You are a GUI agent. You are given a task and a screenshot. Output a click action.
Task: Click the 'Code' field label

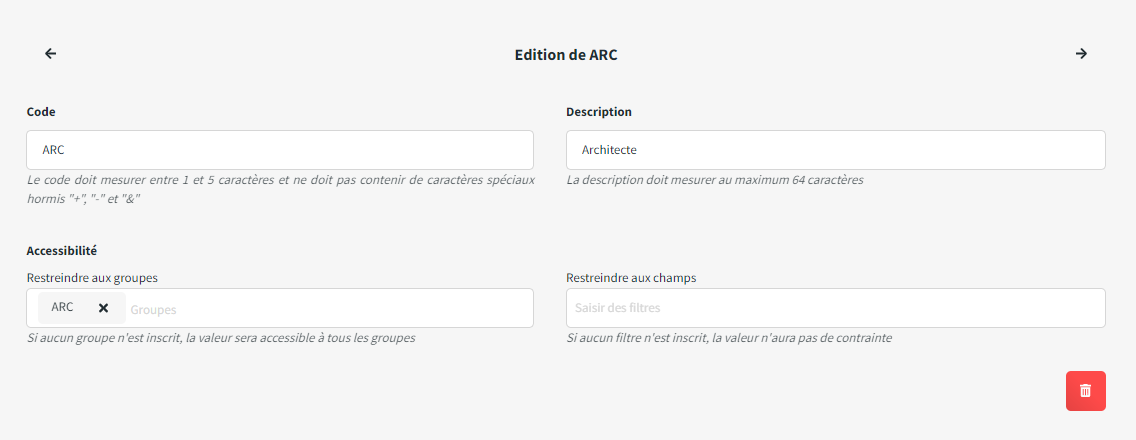(41, 112)
